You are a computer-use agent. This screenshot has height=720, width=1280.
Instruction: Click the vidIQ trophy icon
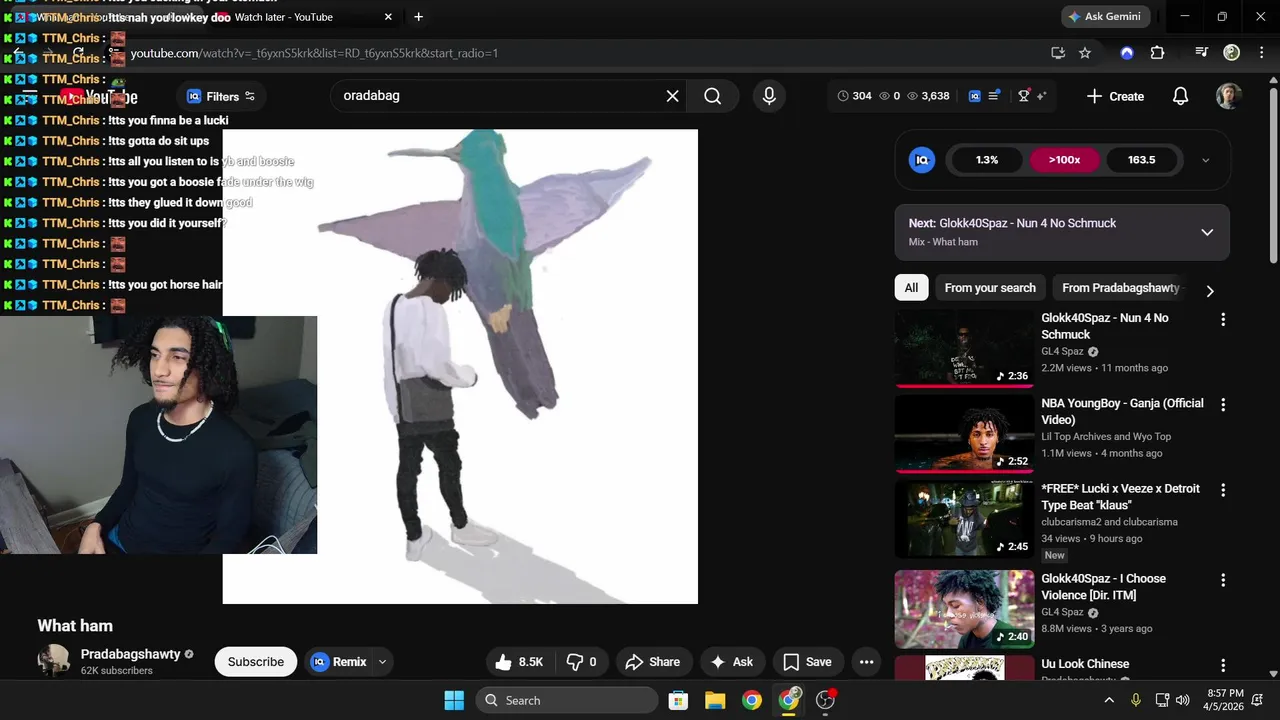point(1024,96)
